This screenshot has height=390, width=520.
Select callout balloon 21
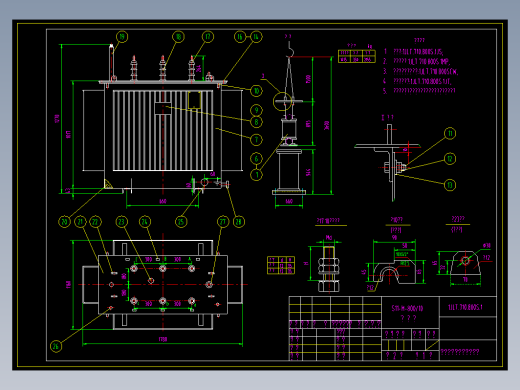tap(80, 222)
